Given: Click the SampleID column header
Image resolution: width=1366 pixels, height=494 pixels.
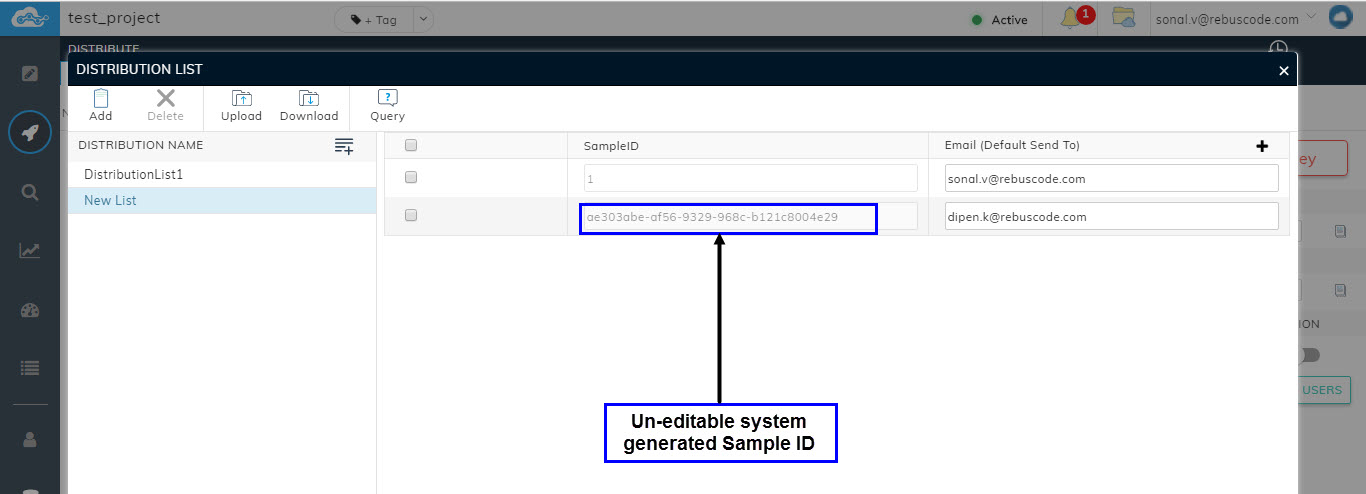Looking at the screenshot, I should point(611,146).
